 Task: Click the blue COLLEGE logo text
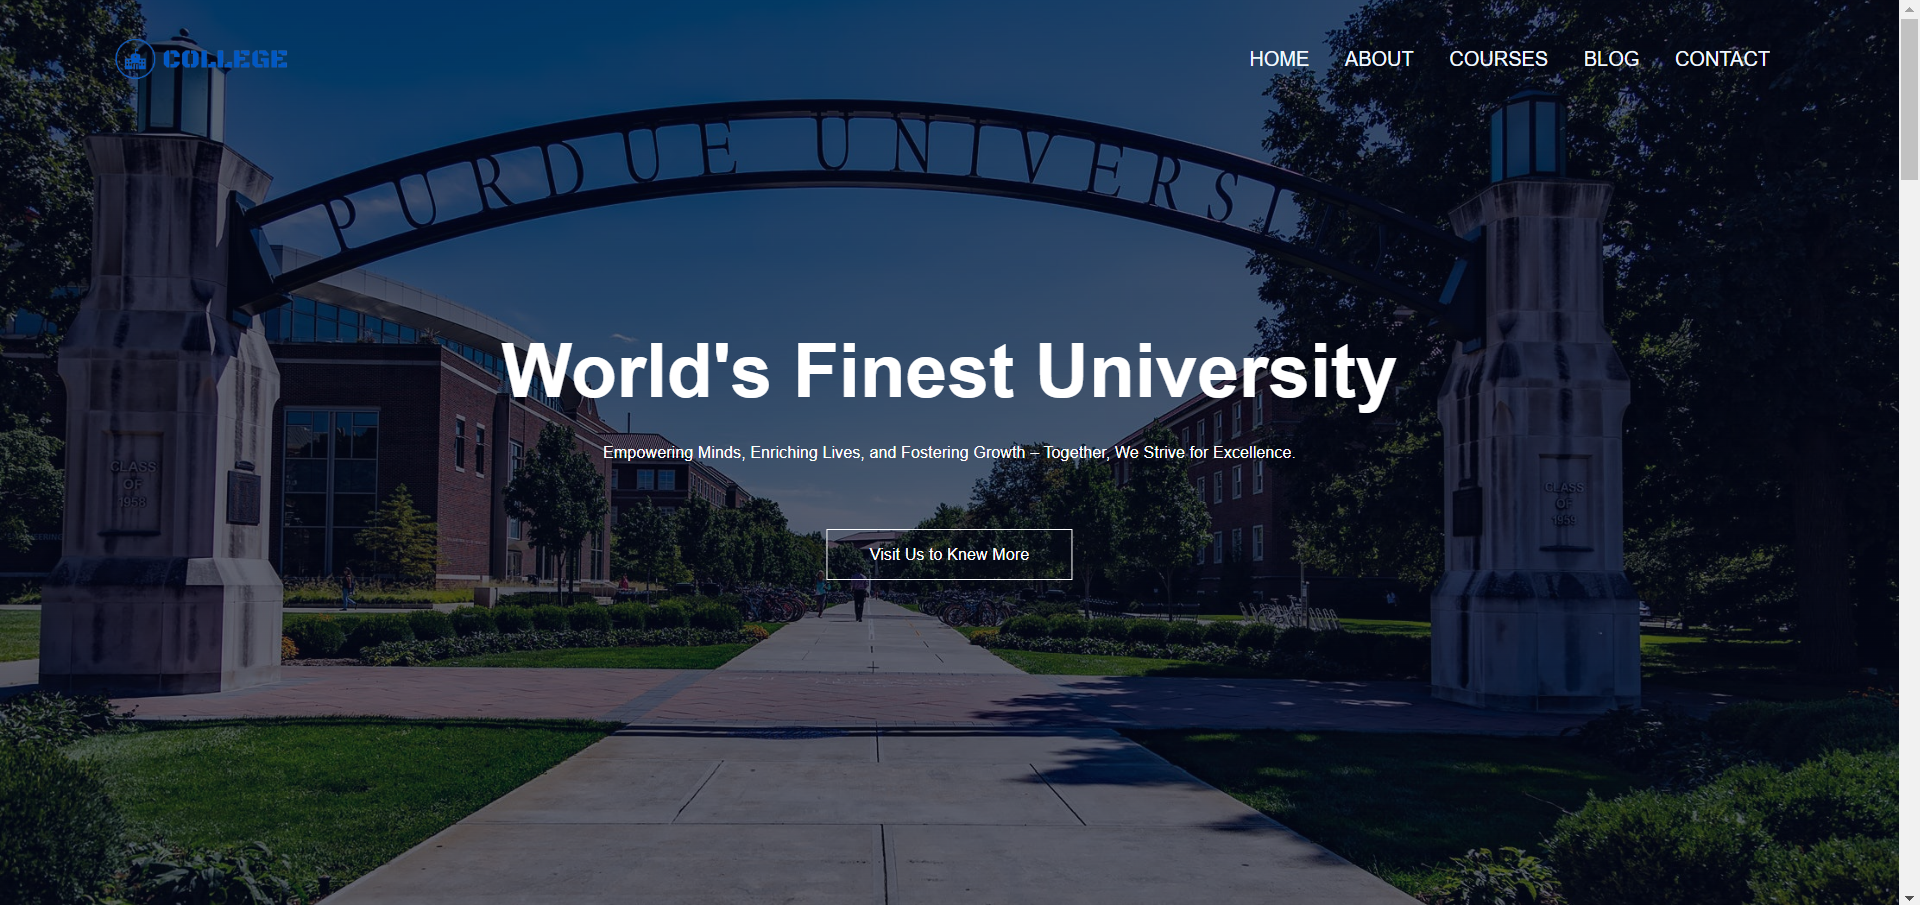[x=225, y=59]
